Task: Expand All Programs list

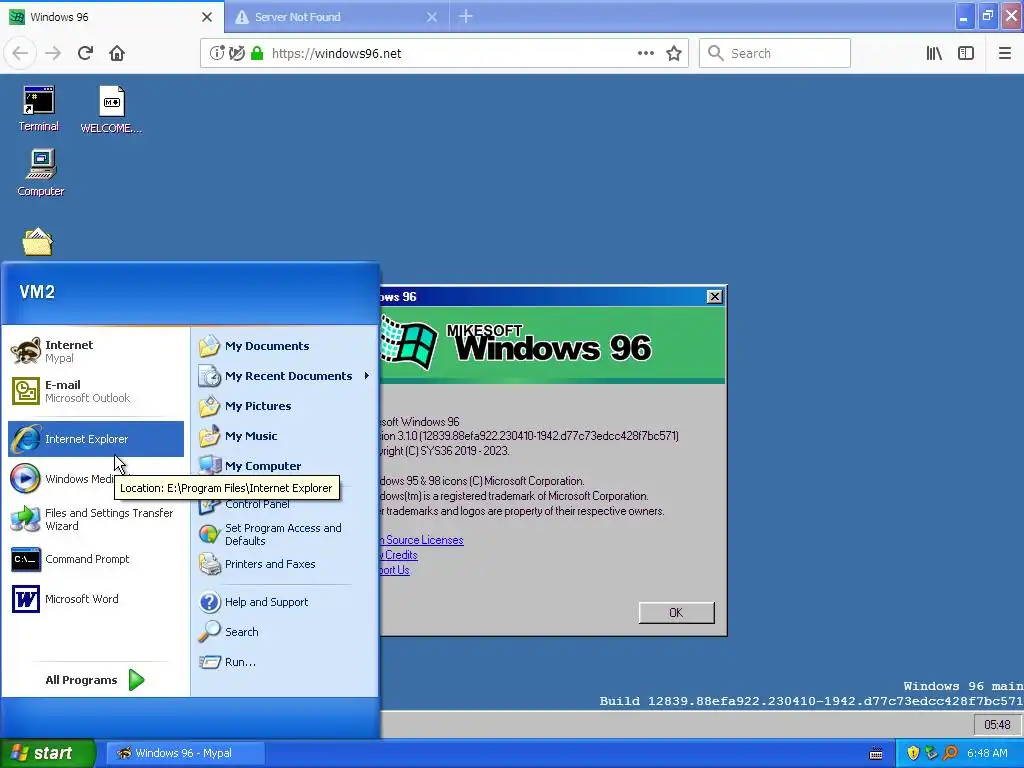Action: coord(95,680)
